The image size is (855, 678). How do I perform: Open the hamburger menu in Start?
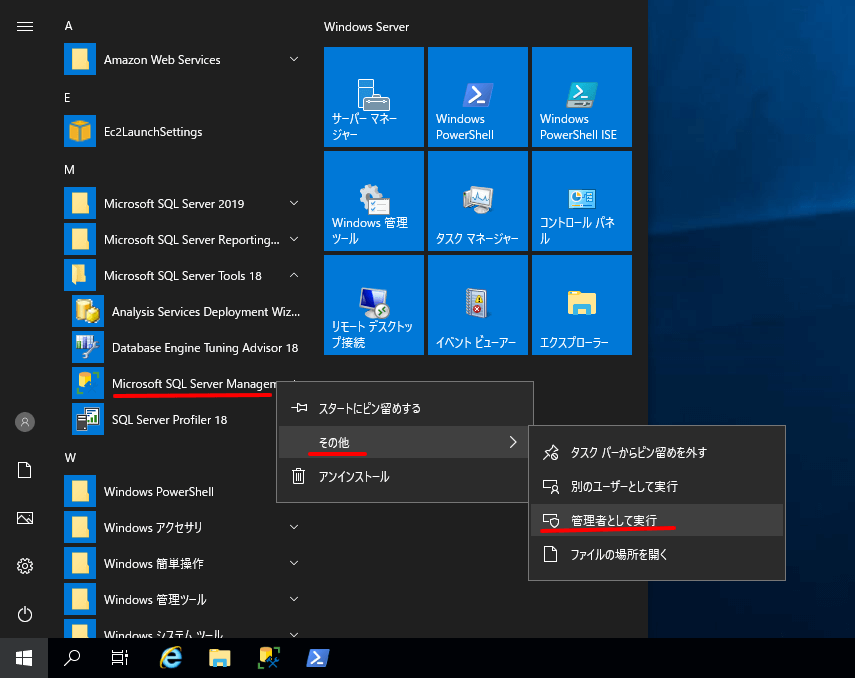[x=25, y=26]
